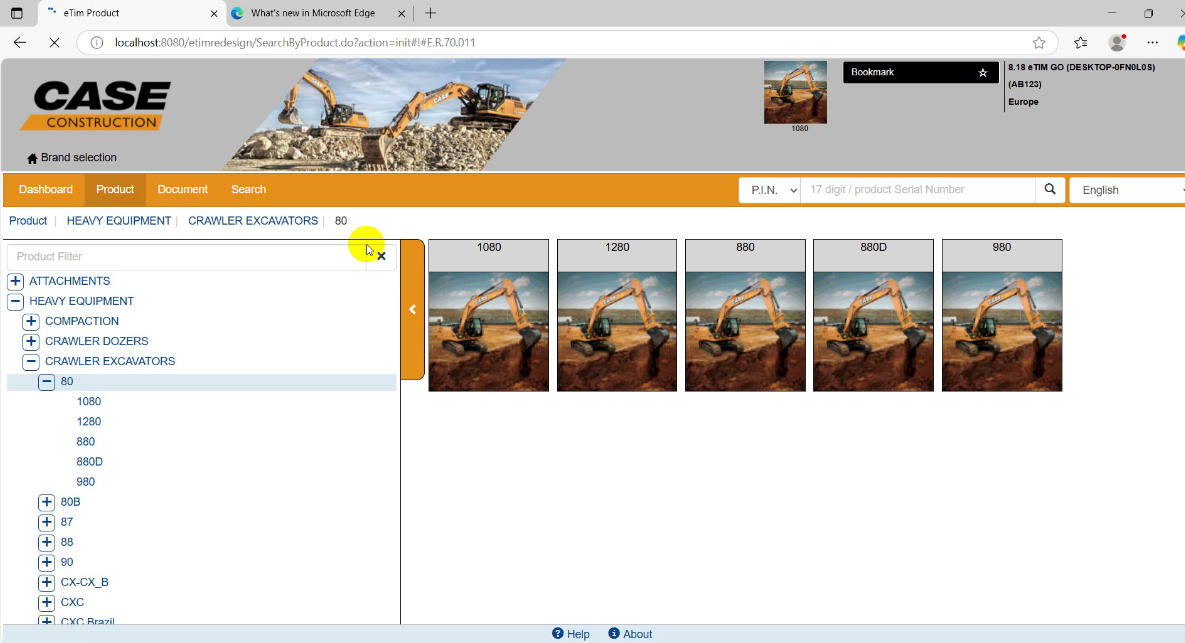This screenshot has height=643, width=1185.
Task: Open the Document menu tab
Action: [x=182, y=190]
